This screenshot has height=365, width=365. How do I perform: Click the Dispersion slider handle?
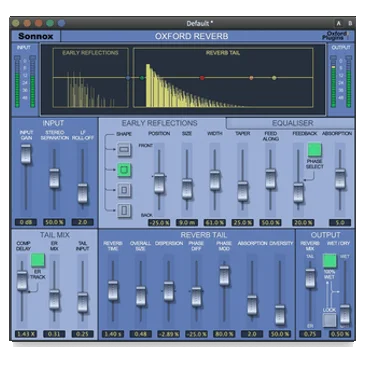169,292
